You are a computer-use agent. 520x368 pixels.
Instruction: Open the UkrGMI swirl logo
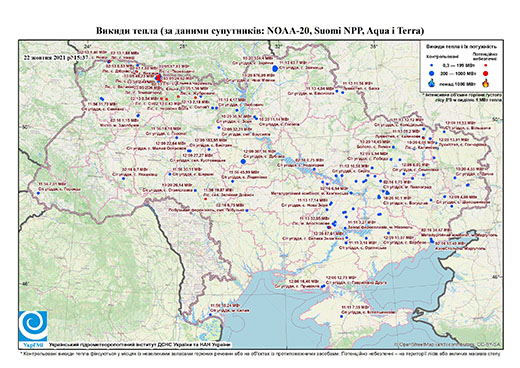point(33,326)
